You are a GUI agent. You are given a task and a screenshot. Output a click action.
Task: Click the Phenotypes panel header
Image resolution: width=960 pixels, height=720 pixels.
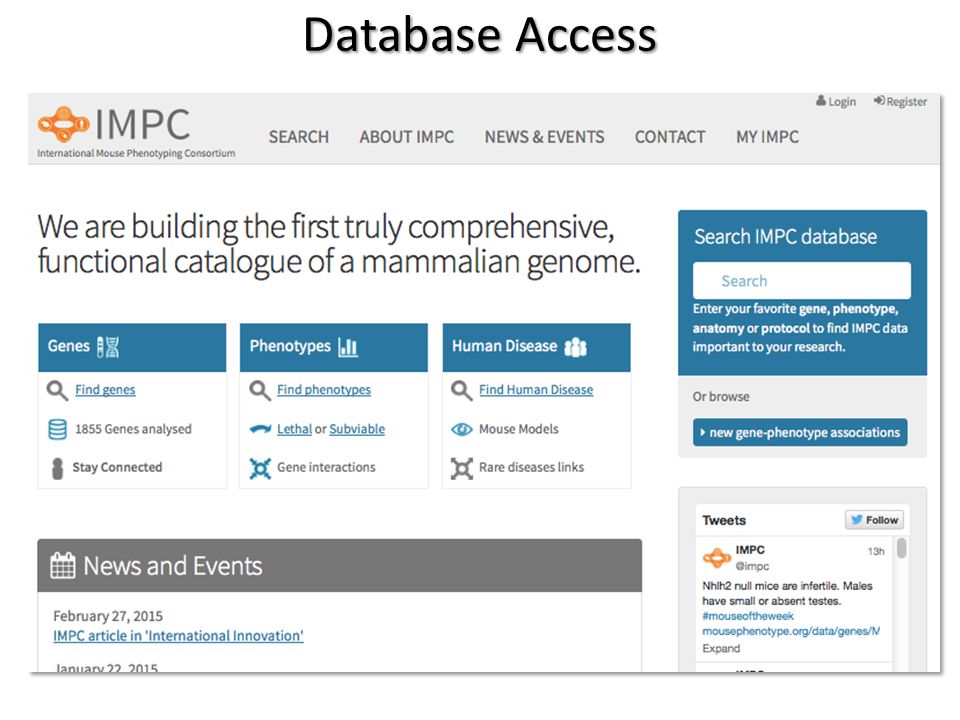point(334,347)
